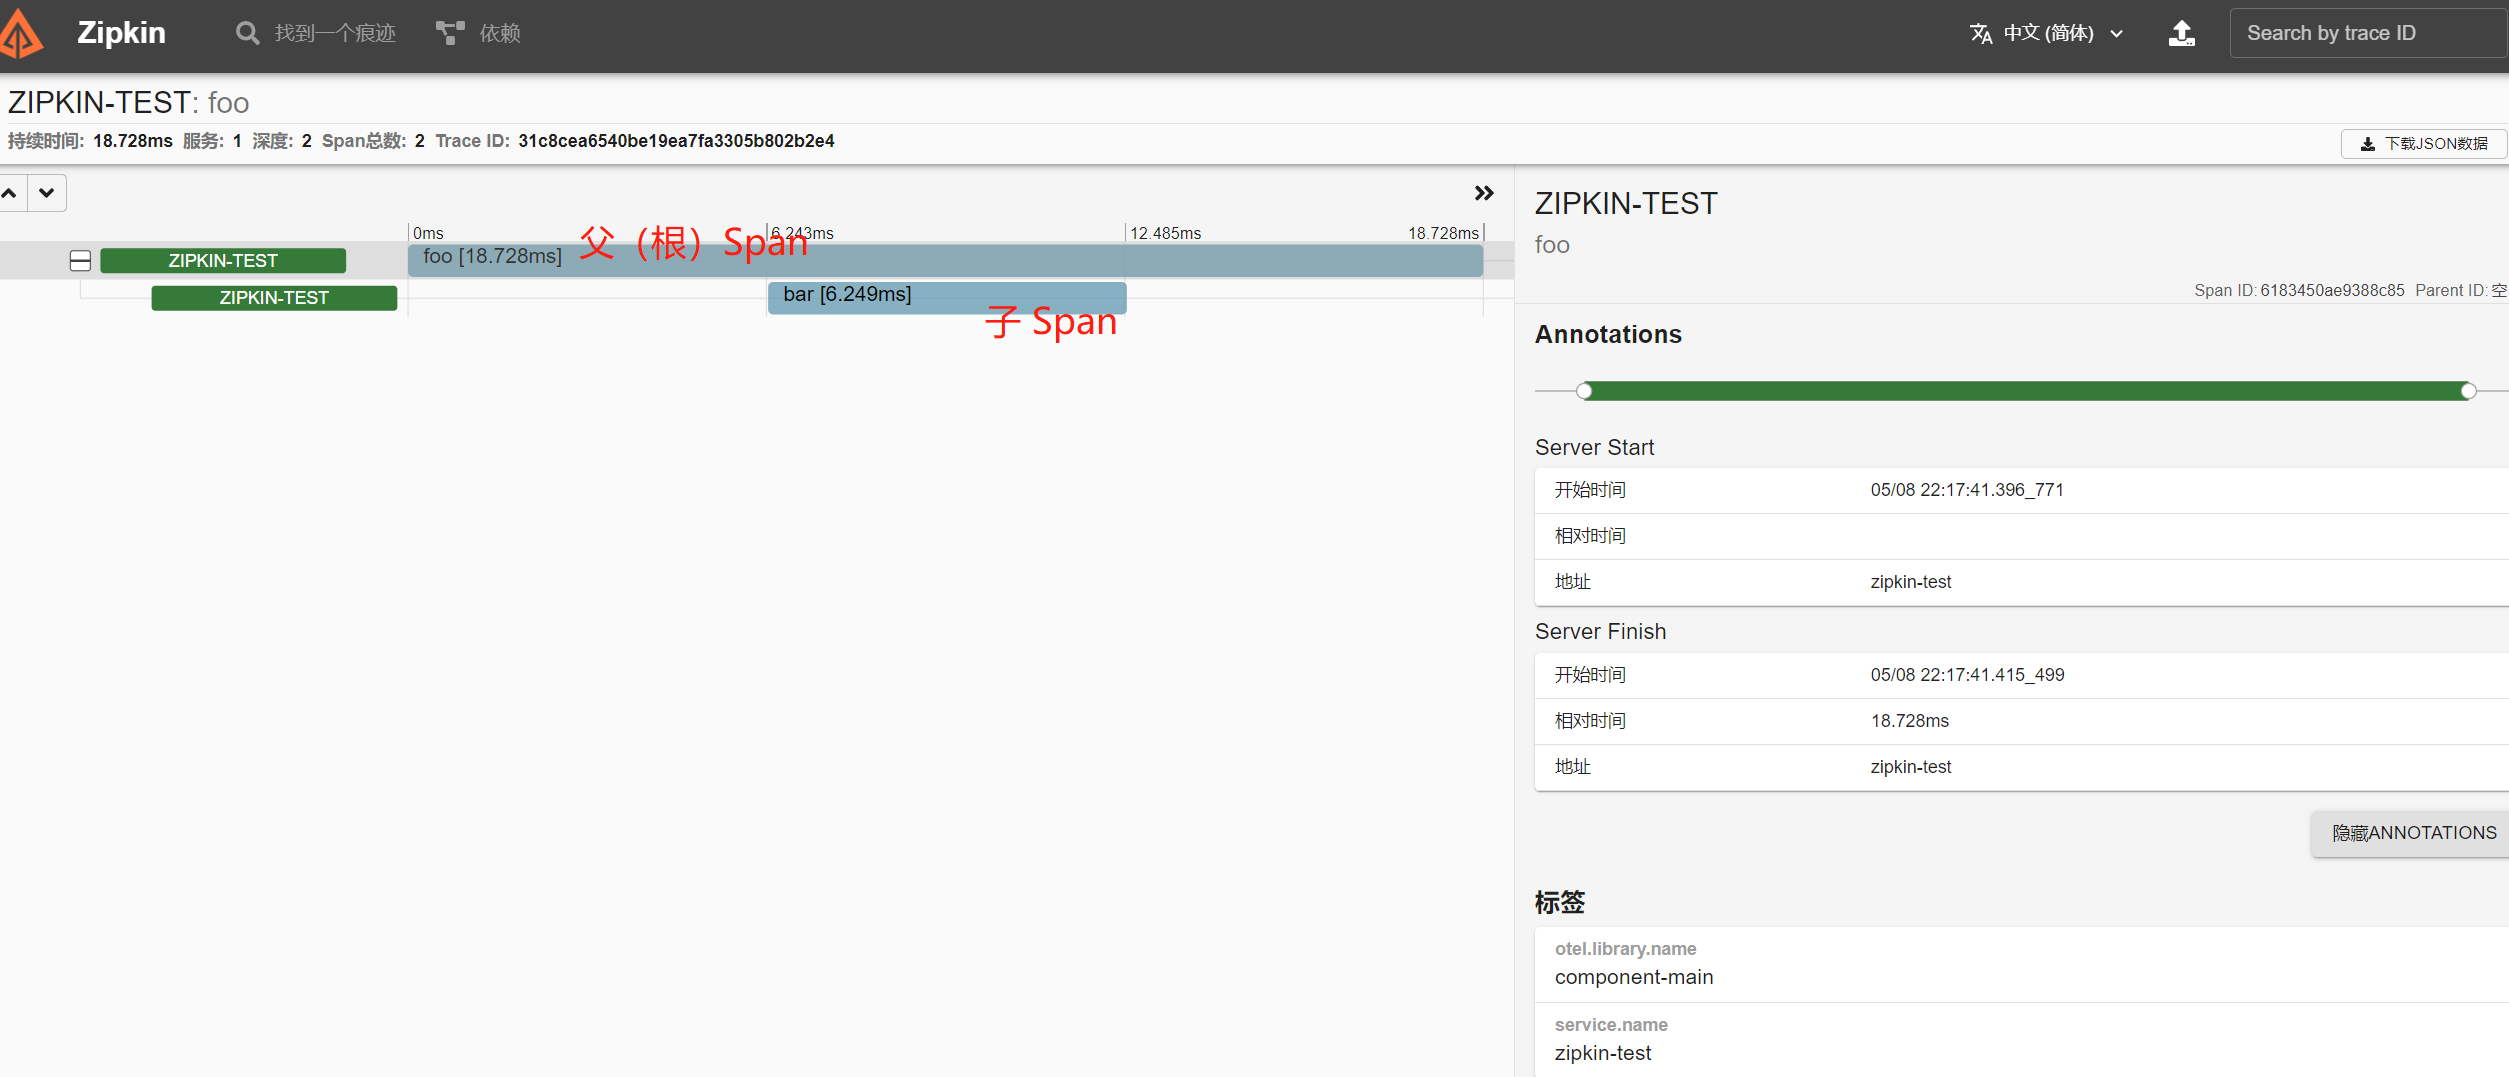Click the upload JSON icon
This screenshot has width=2509, height=1077.
2182,33
